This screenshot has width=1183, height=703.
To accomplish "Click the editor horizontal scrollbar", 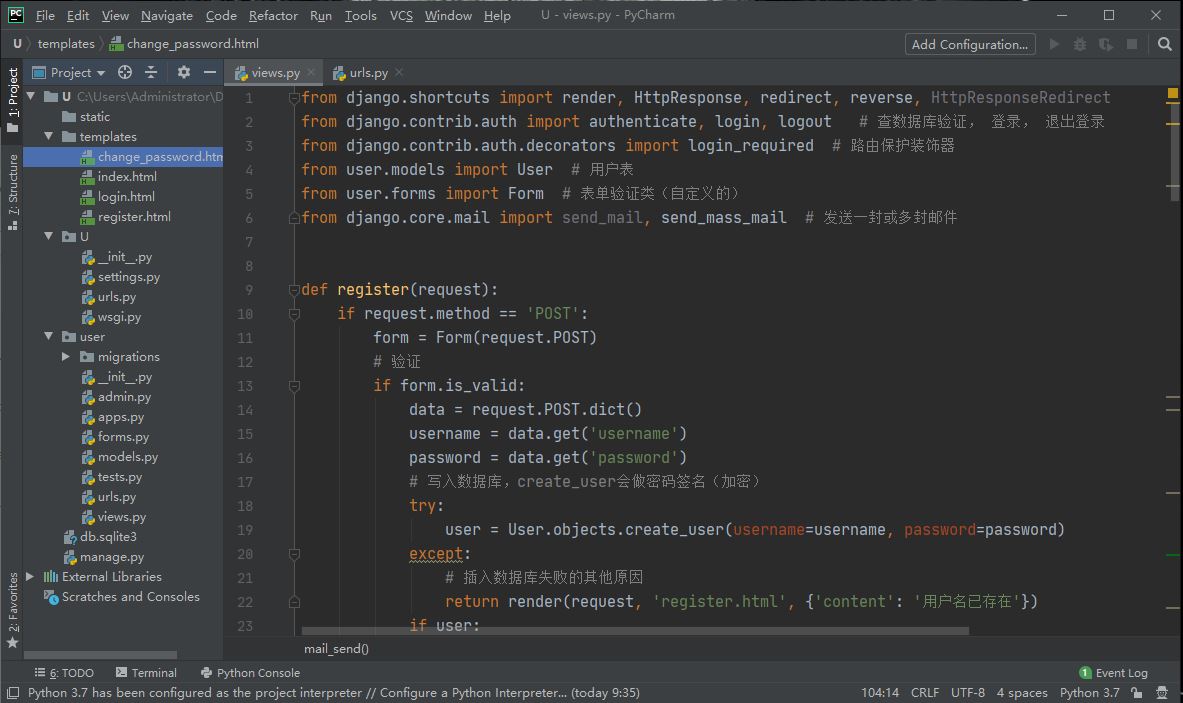I will pos(635,631).
